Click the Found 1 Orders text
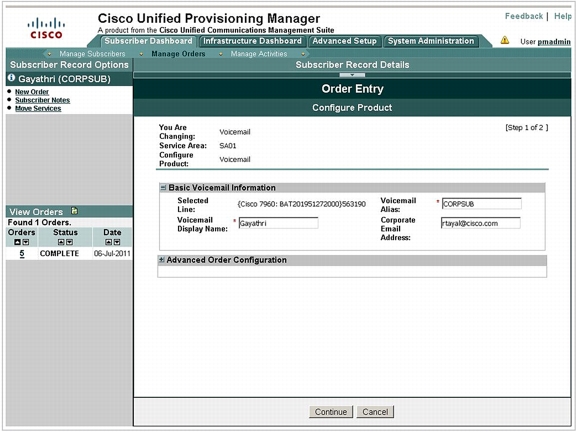The image size is (578, 434). coord(39,222)
